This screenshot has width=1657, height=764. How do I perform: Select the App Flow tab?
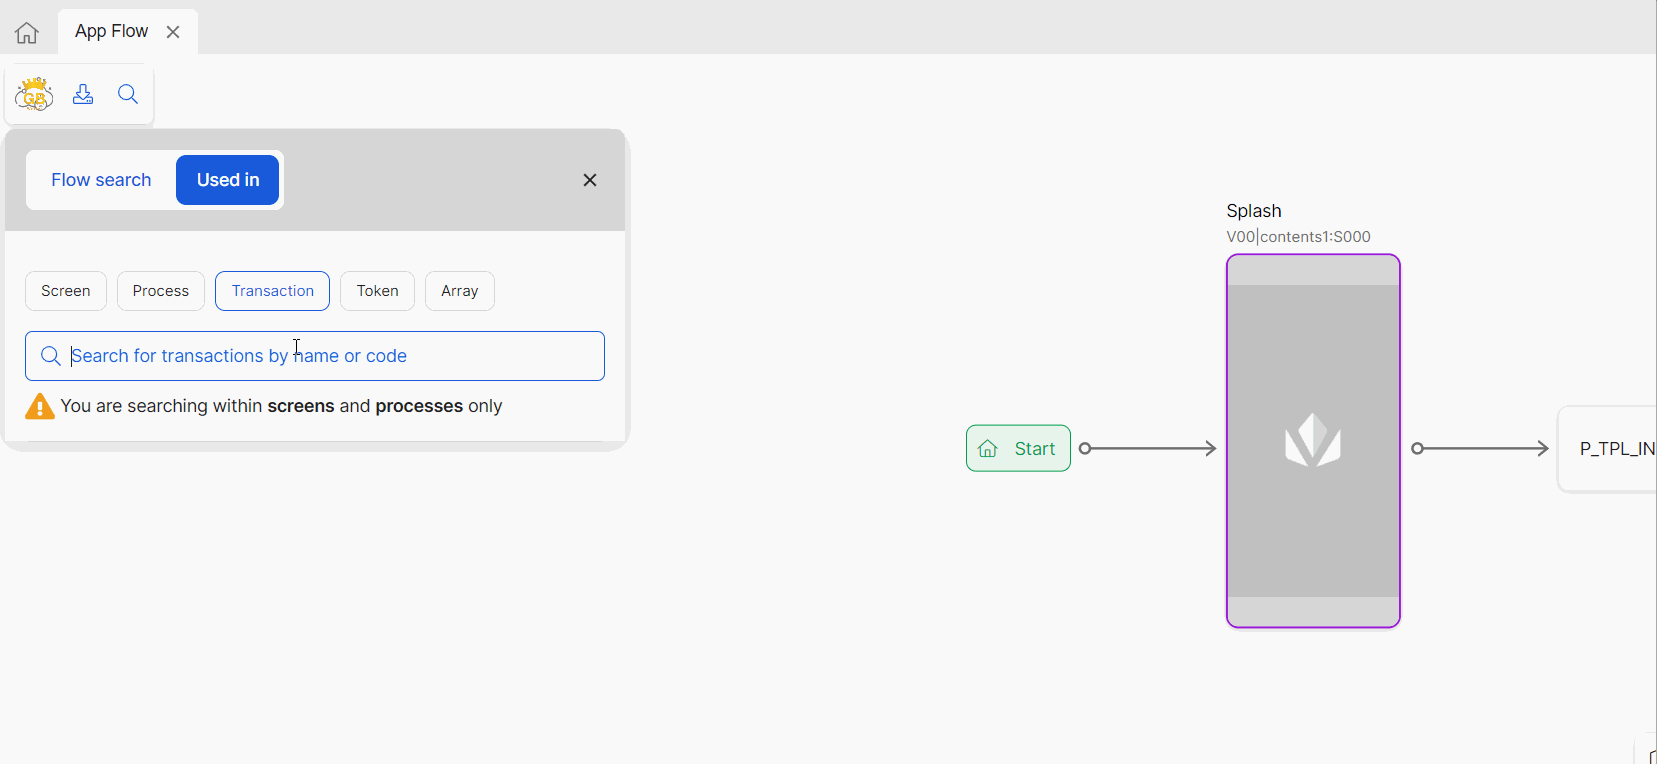111,32
